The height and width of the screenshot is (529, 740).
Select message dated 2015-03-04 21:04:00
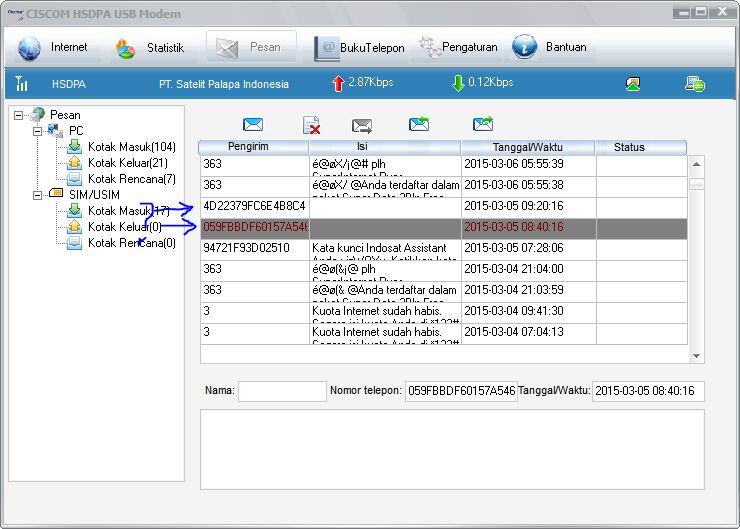click(444, 271)
